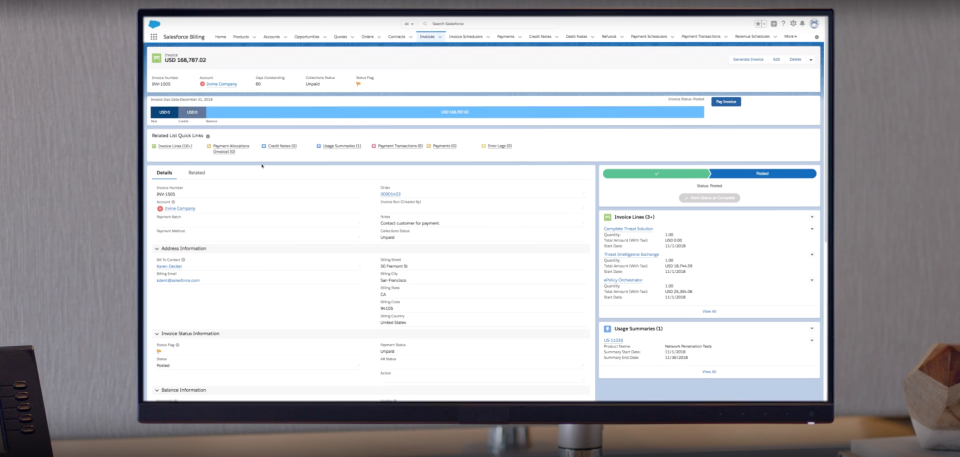
Task: Click the Invoice Lines quick link icon
Action: (x=154, y=146)
